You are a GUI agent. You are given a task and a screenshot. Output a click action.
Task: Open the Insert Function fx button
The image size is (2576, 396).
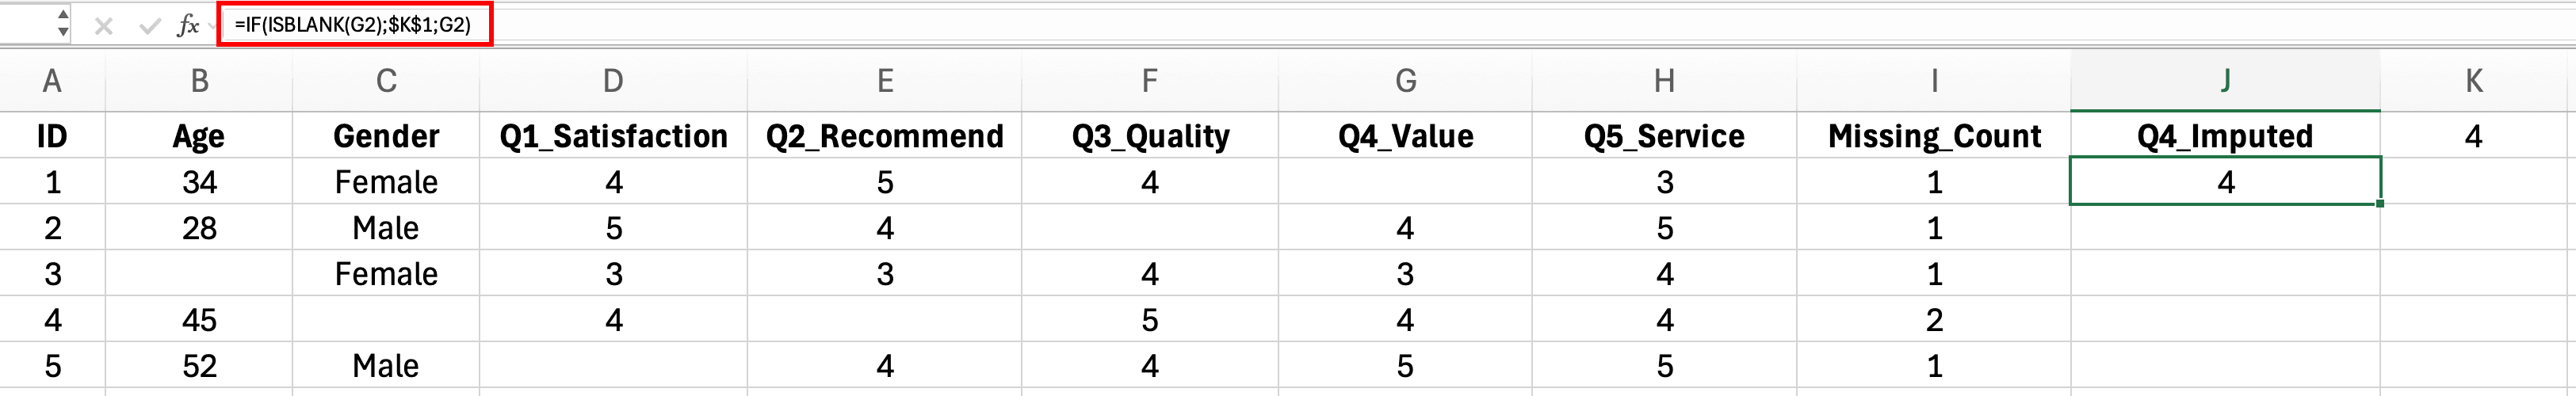point(187,26)
